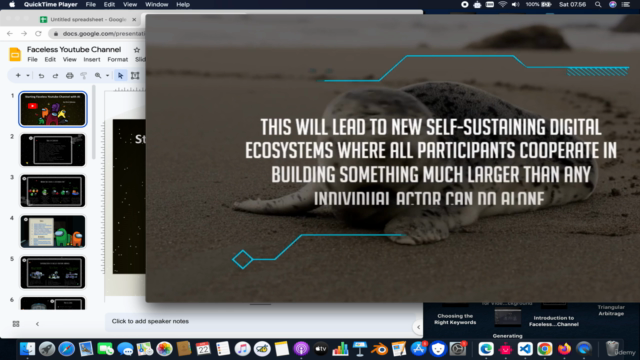The image size is (640, 360).
Task: Click the Wi-Fi icon in menu bar
Action: [503, 4]
